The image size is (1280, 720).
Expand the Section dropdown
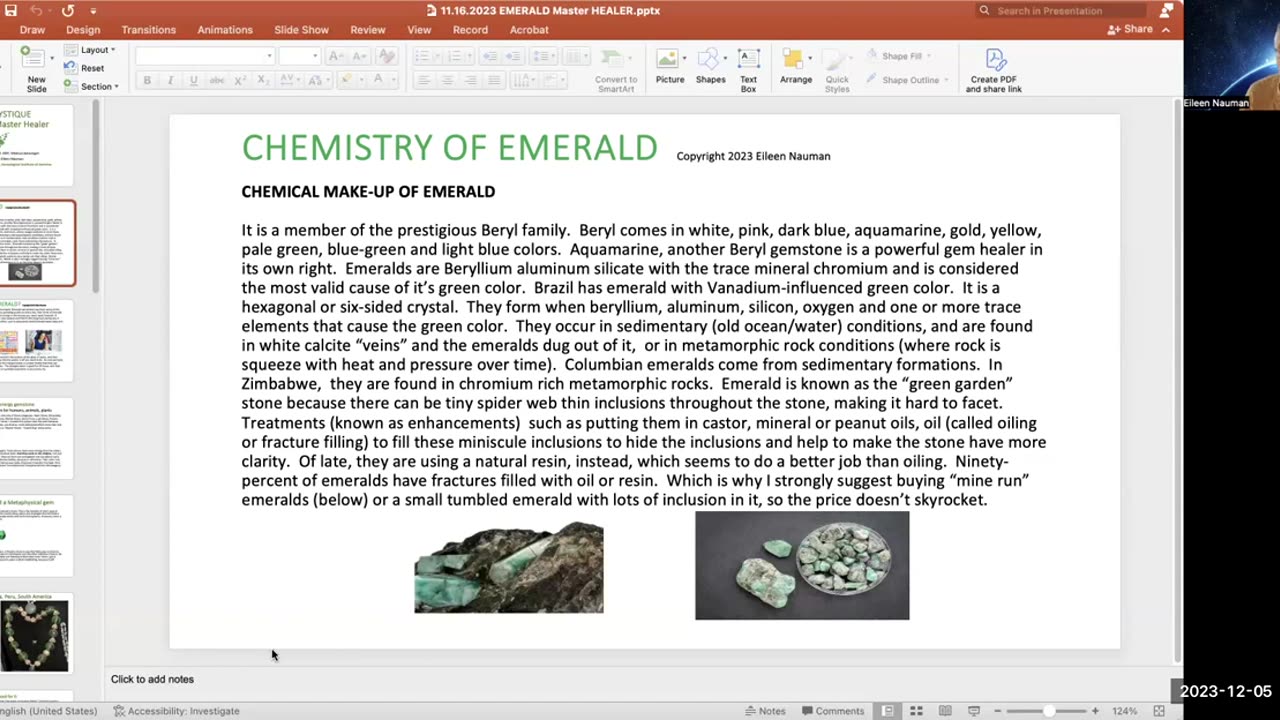pos(91,86)
